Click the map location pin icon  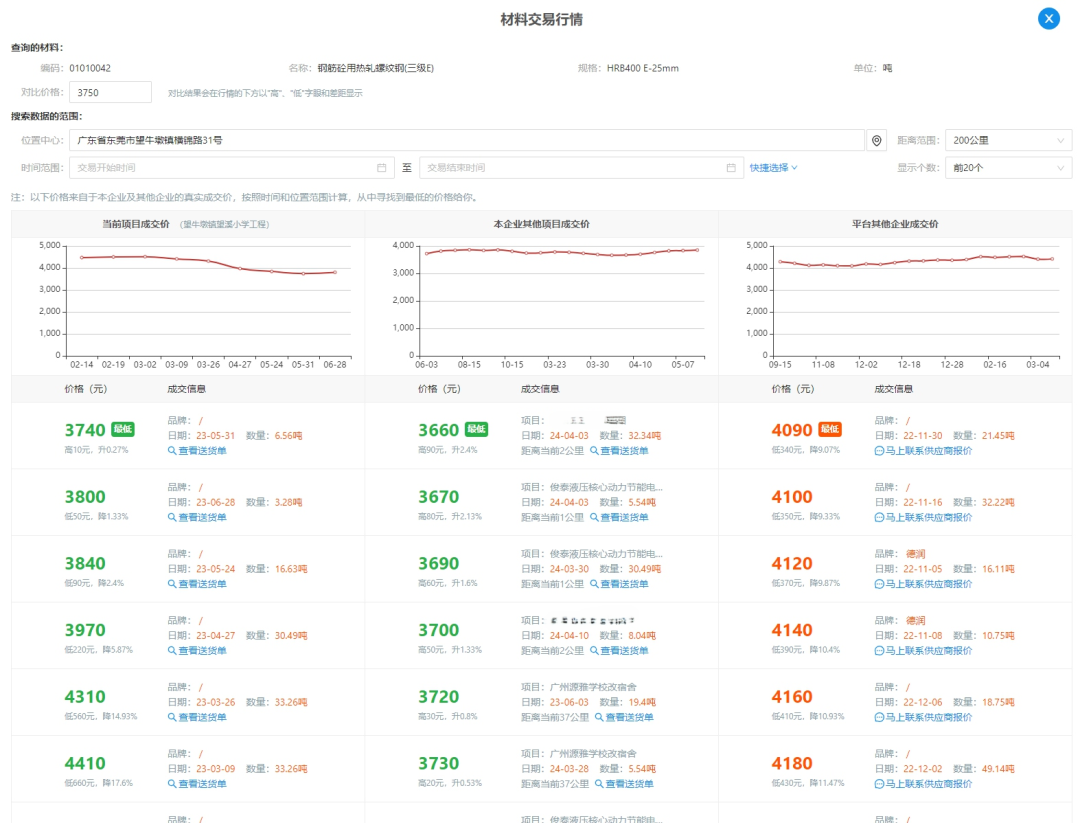coord(877,141)
